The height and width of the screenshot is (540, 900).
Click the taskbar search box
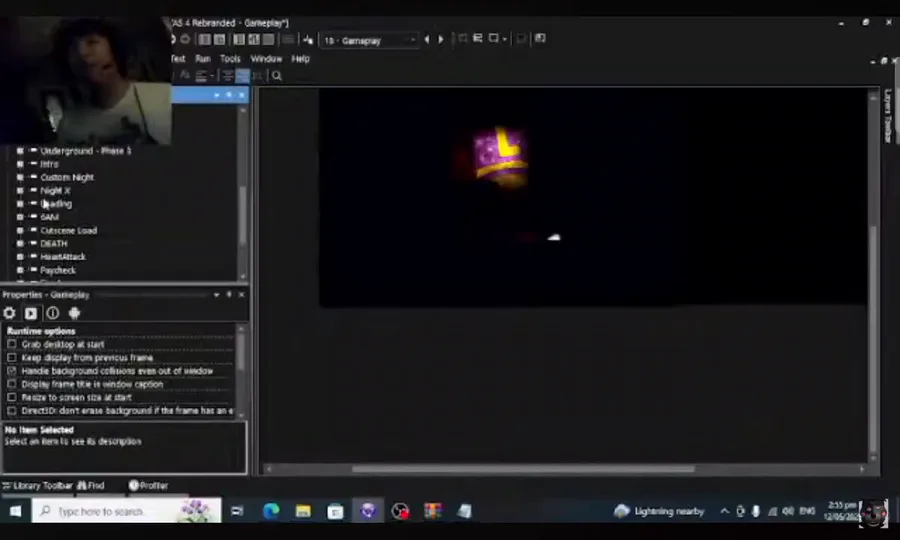(126, 510)
